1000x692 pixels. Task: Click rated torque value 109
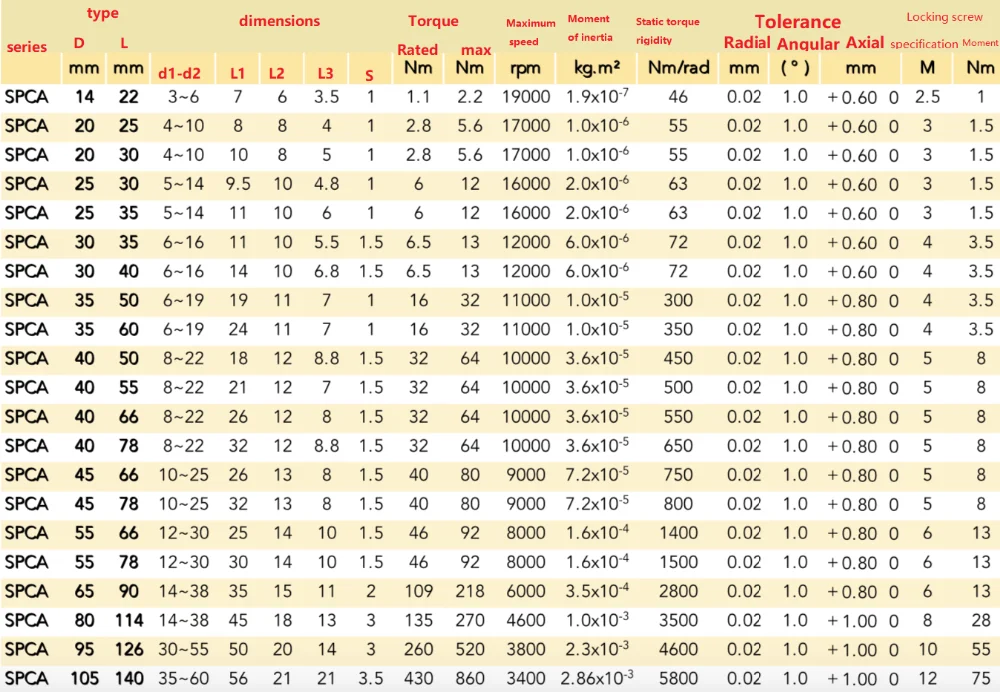click(418, 591)
